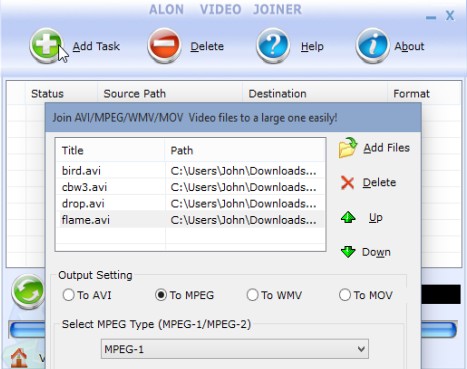467x369 pixels.
Task: Select the To WMV output option
Action: coord(252,295)
